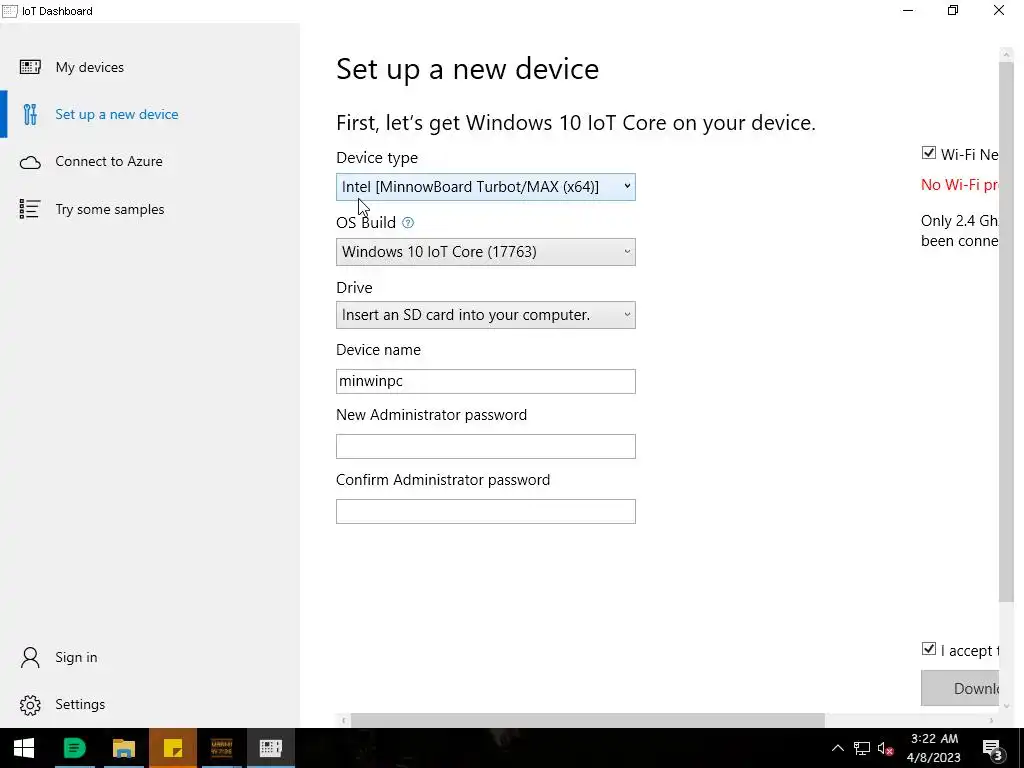
Task: Open the green notes app in taskbar
Action: [x=74, y=748]
